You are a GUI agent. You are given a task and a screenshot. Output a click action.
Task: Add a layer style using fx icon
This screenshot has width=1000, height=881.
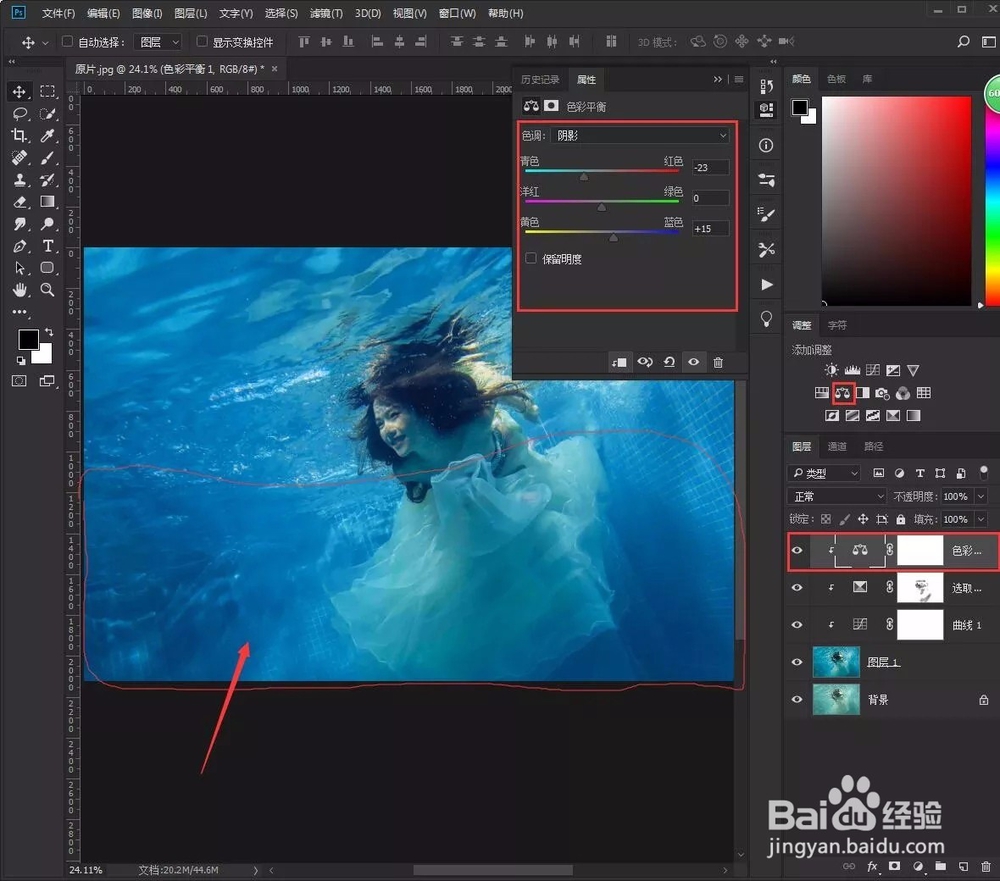872,866
